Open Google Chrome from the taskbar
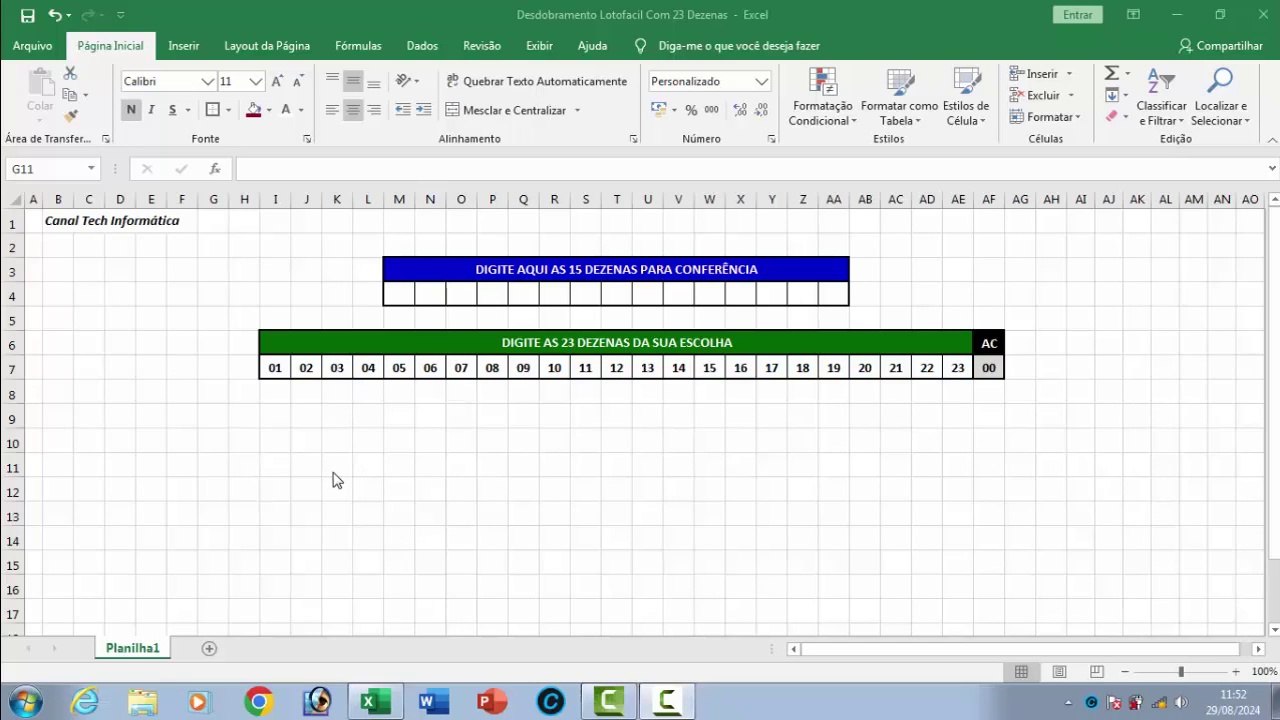 click(258, 702)
